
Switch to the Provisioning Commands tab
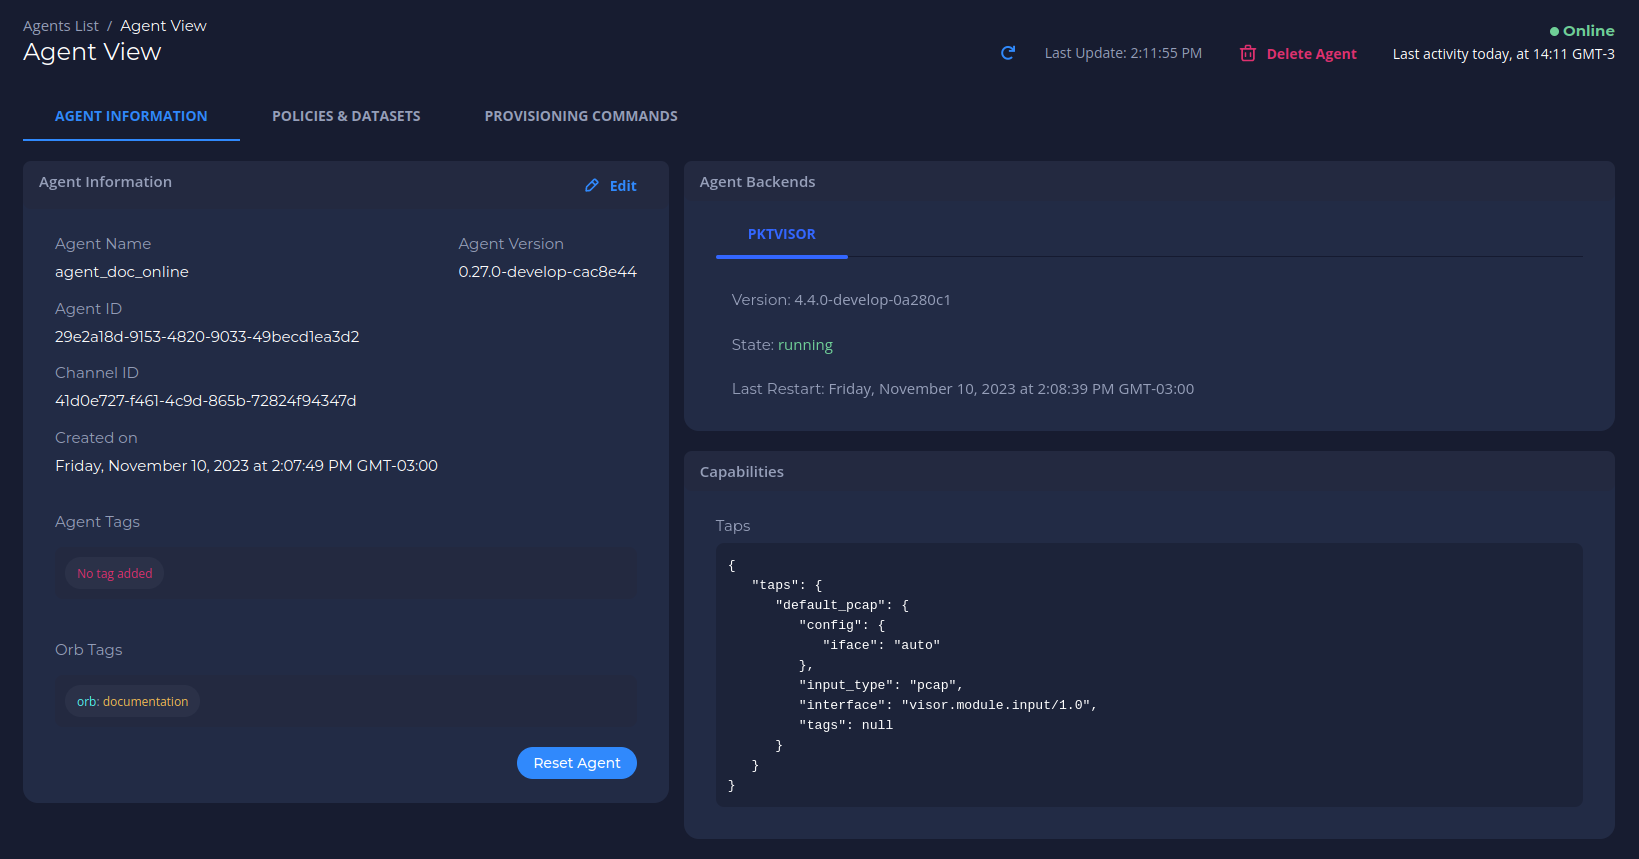tap(581, 116)
